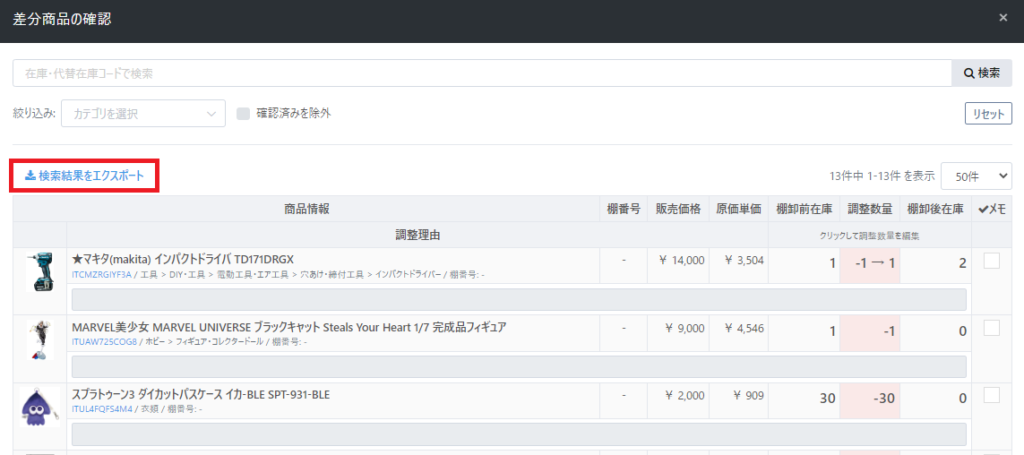Image resolution: width=1024 pixels, height=455 pixels.
Task: Toggle 確認済みを除外 checkbox
Action: click(244, 114)
